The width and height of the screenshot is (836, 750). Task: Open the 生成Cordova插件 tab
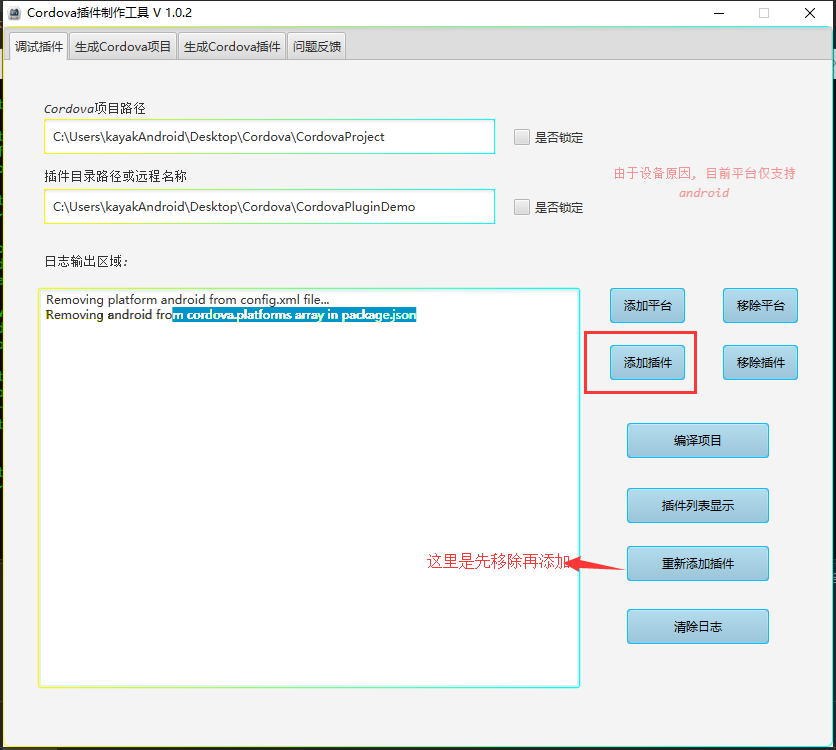[x=232, y=46]
